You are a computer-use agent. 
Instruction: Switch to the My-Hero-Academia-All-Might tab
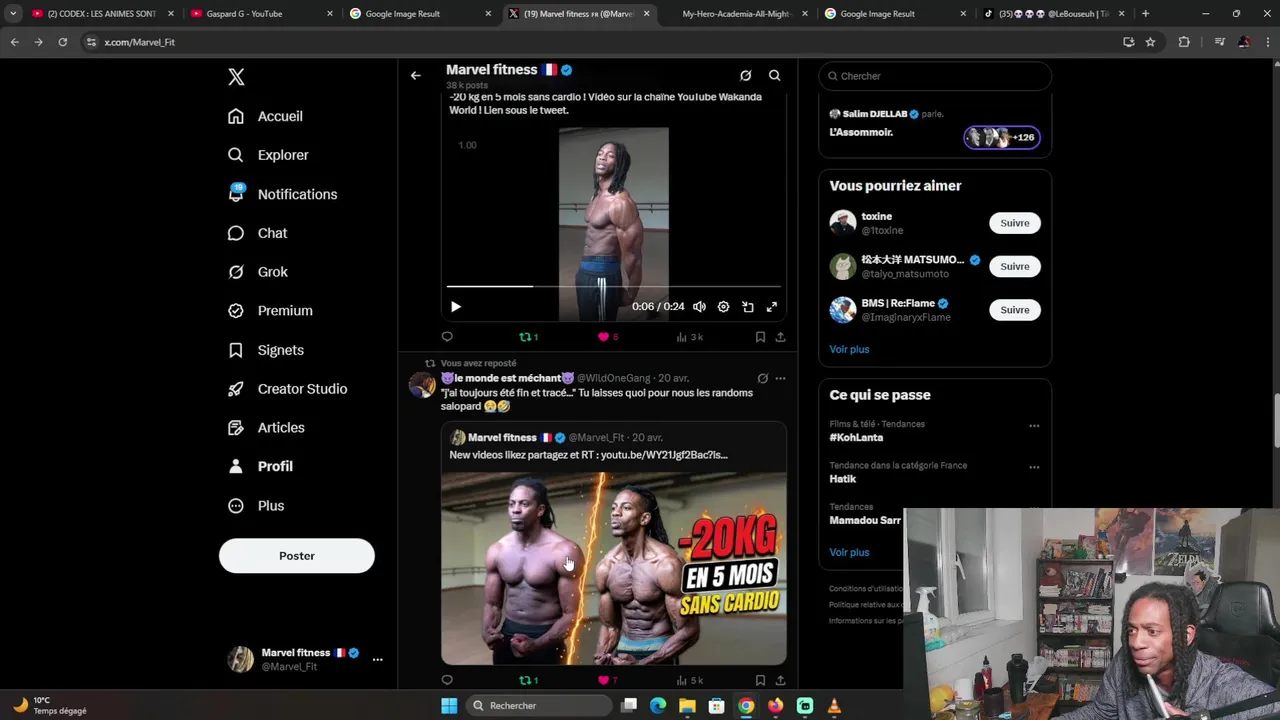coord(738,14)
